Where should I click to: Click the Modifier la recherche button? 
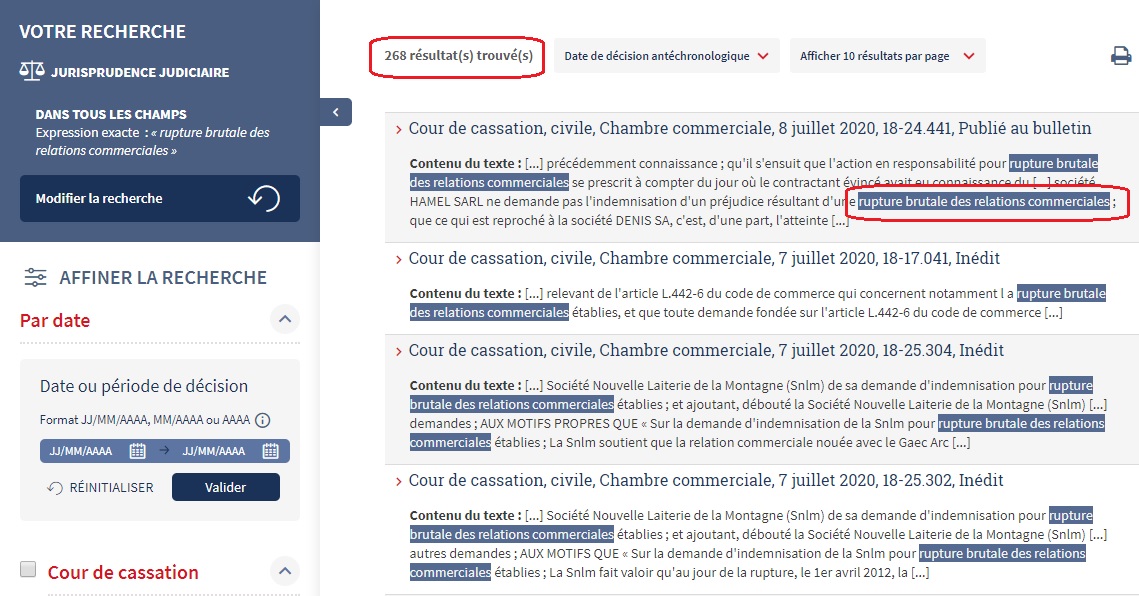160,198
